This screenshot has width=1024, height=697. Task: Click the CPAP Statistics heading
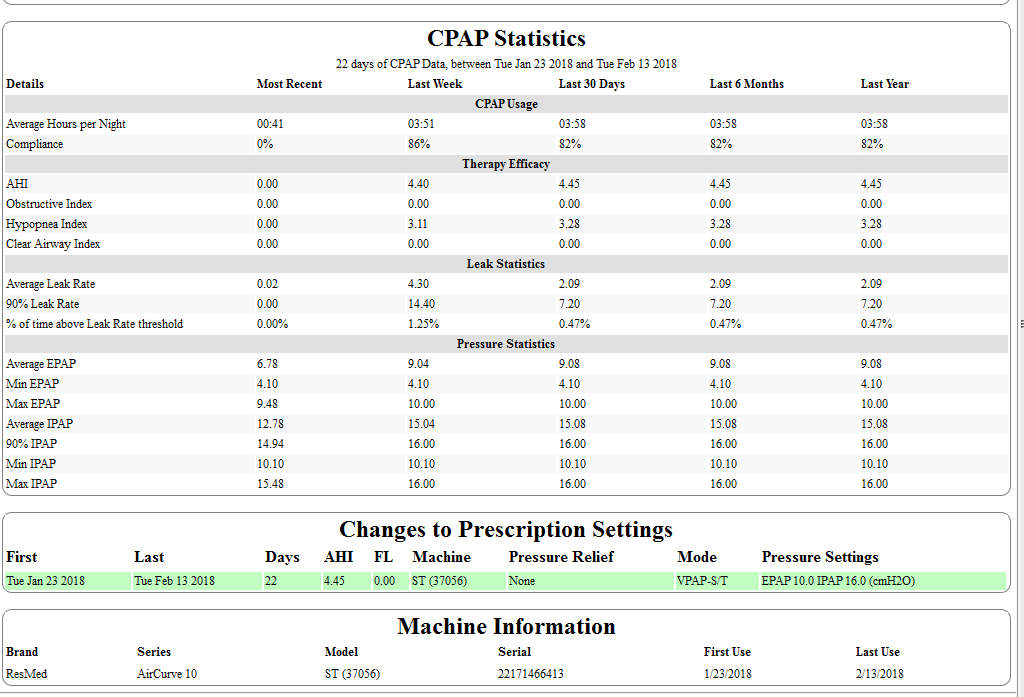506,39
